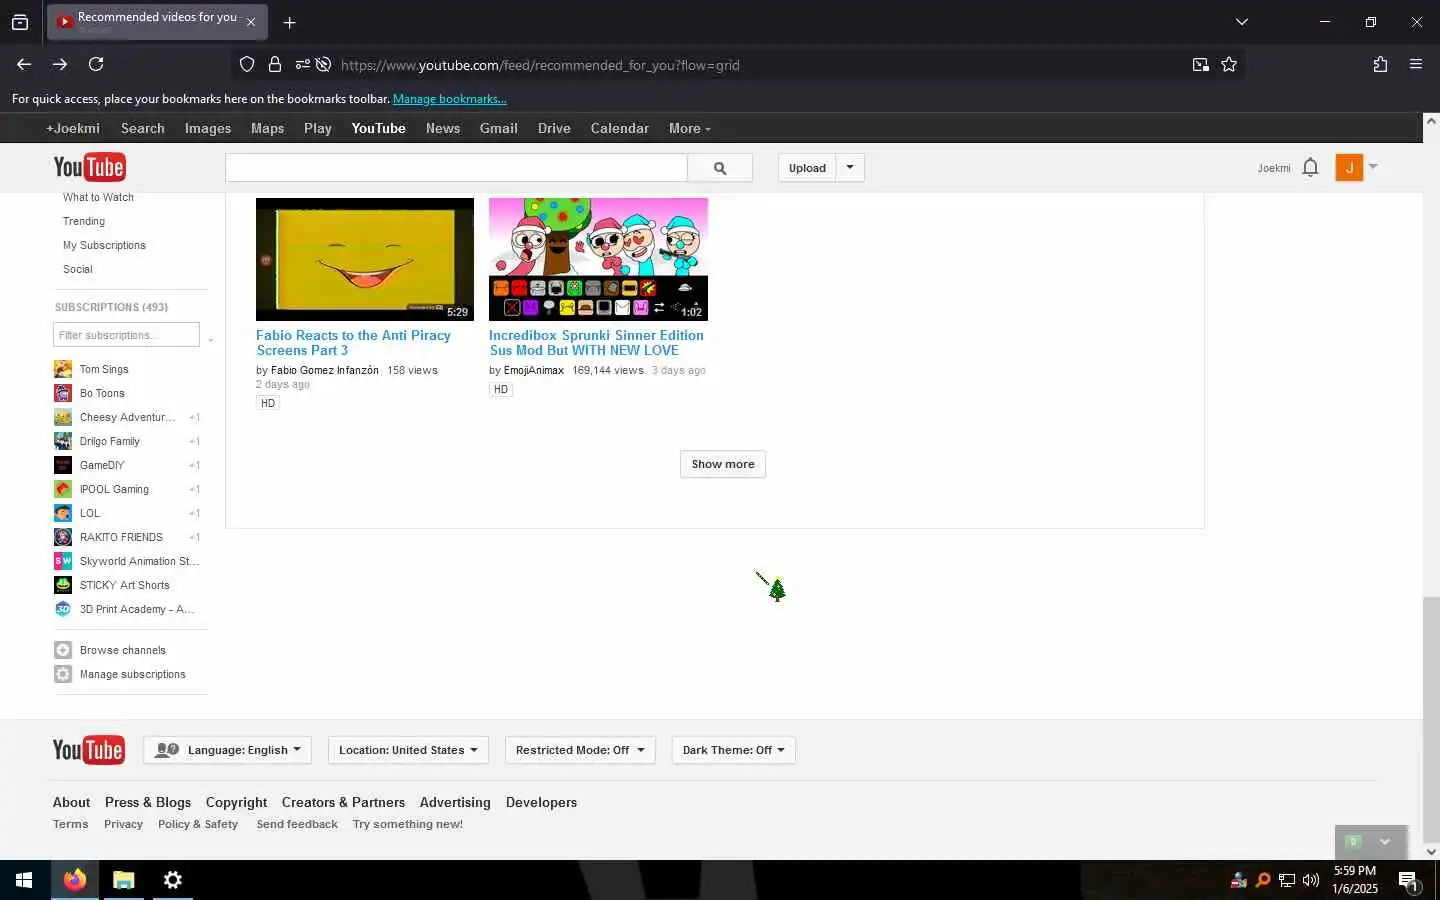The image size is (1440, 900).
Task: Open the Incredibox Sprunki Sinner Edition title
Action: point(596,343)
